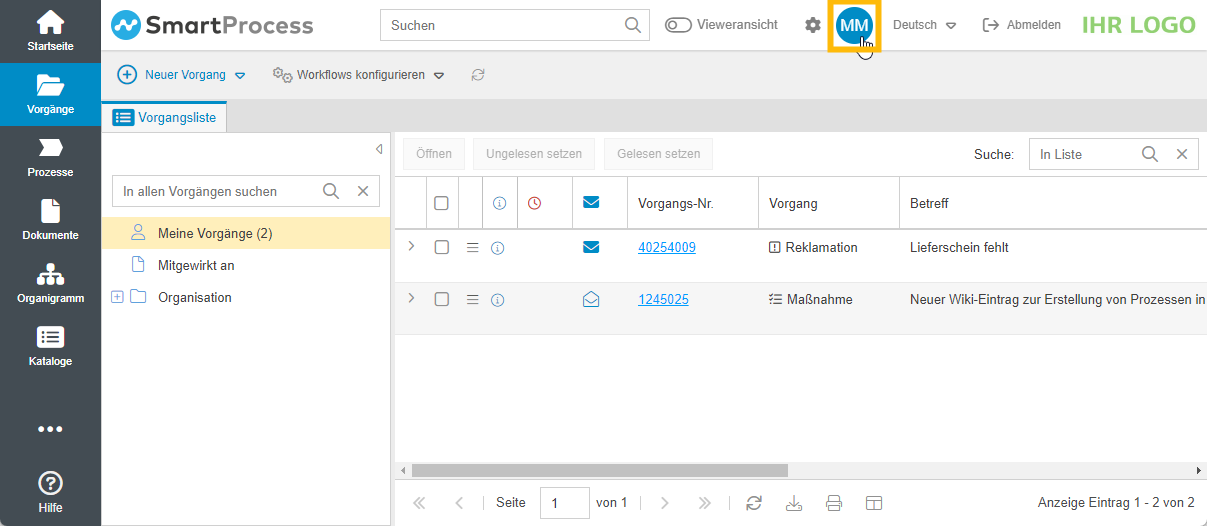The image size is (1207, 526).
Task: Open the Kataloge sidebar icon
Action: [x=50, y=346]
